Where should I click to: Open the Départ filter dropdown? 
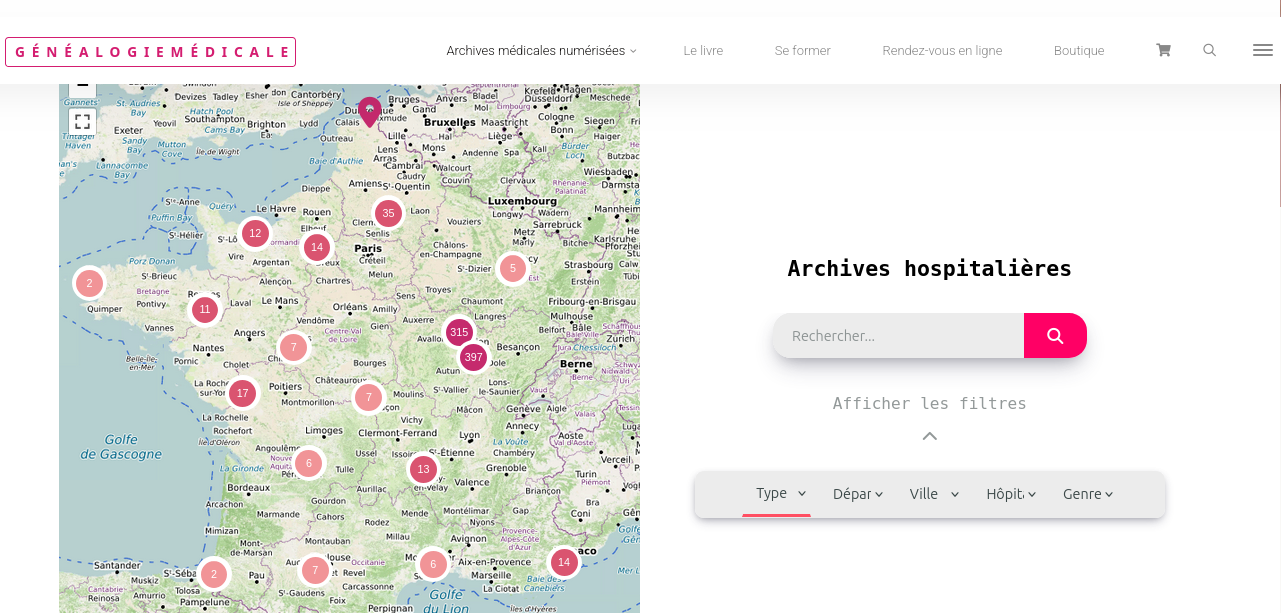point(858,494)
